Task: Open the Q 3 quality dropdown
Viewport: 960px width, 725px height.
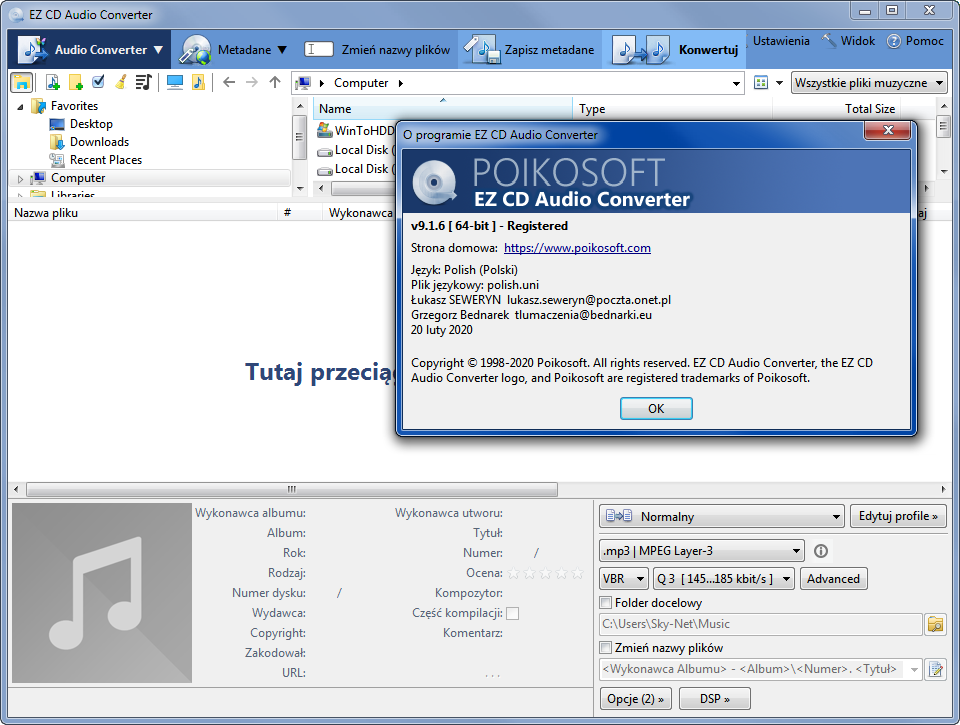Action: [724, 579]
